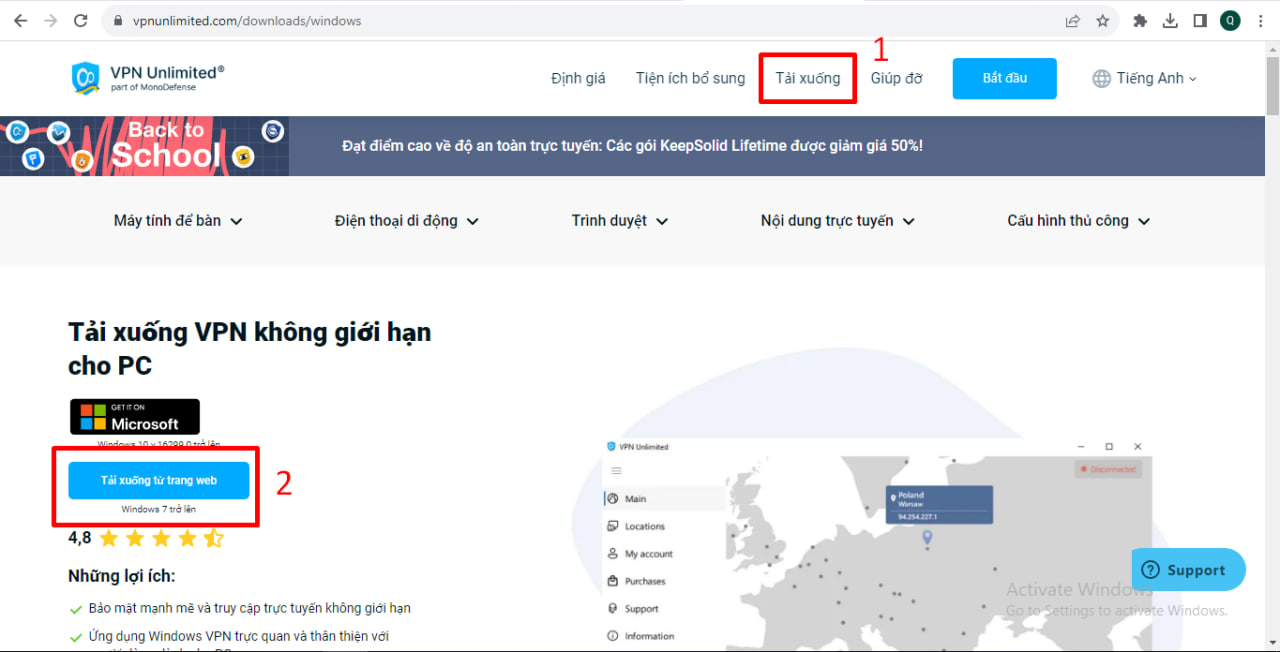Expand the Máy tính để bàn dropdown
The height and width of the screenshot is (652, 1280).
[x=178, y=221]
